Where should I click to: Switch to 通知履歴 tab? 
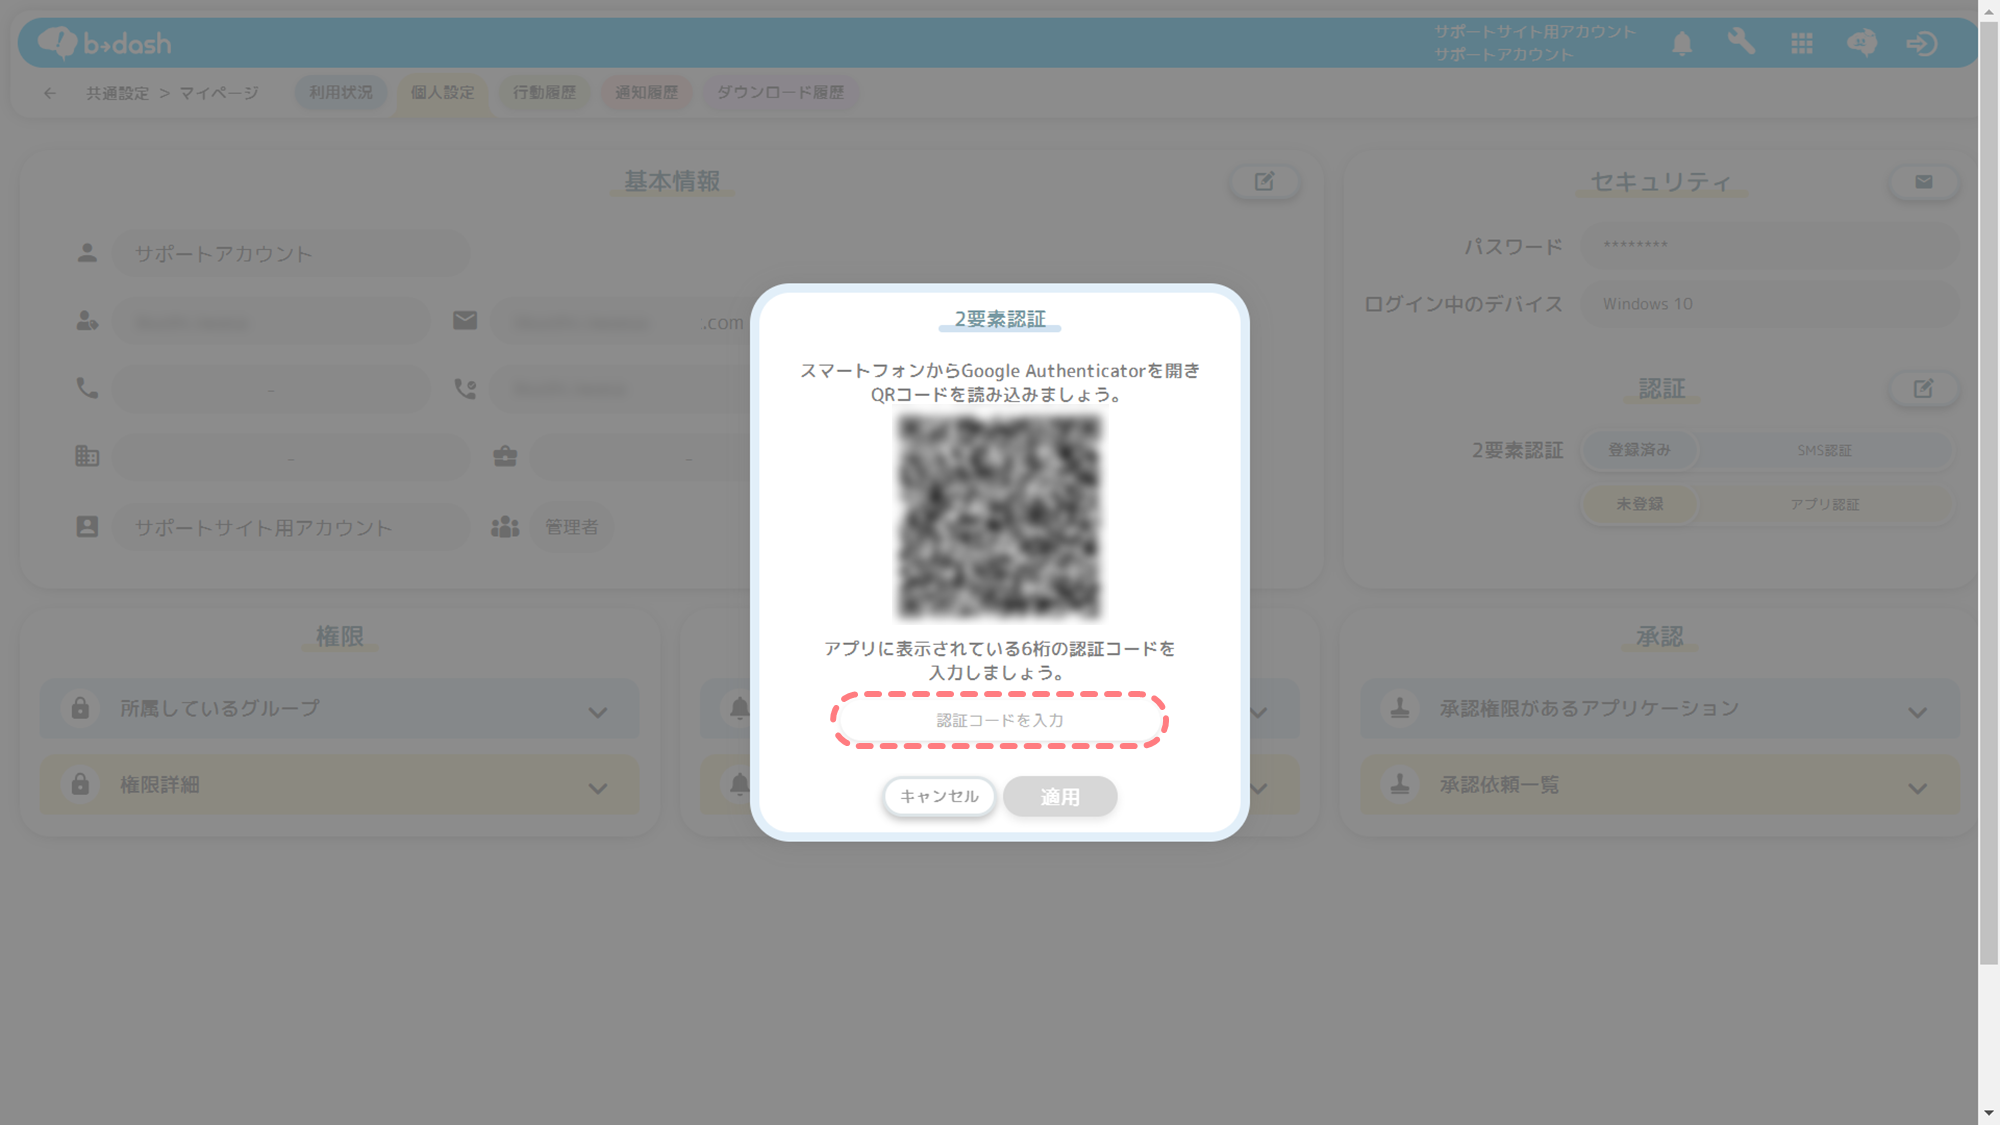point(646,92)
